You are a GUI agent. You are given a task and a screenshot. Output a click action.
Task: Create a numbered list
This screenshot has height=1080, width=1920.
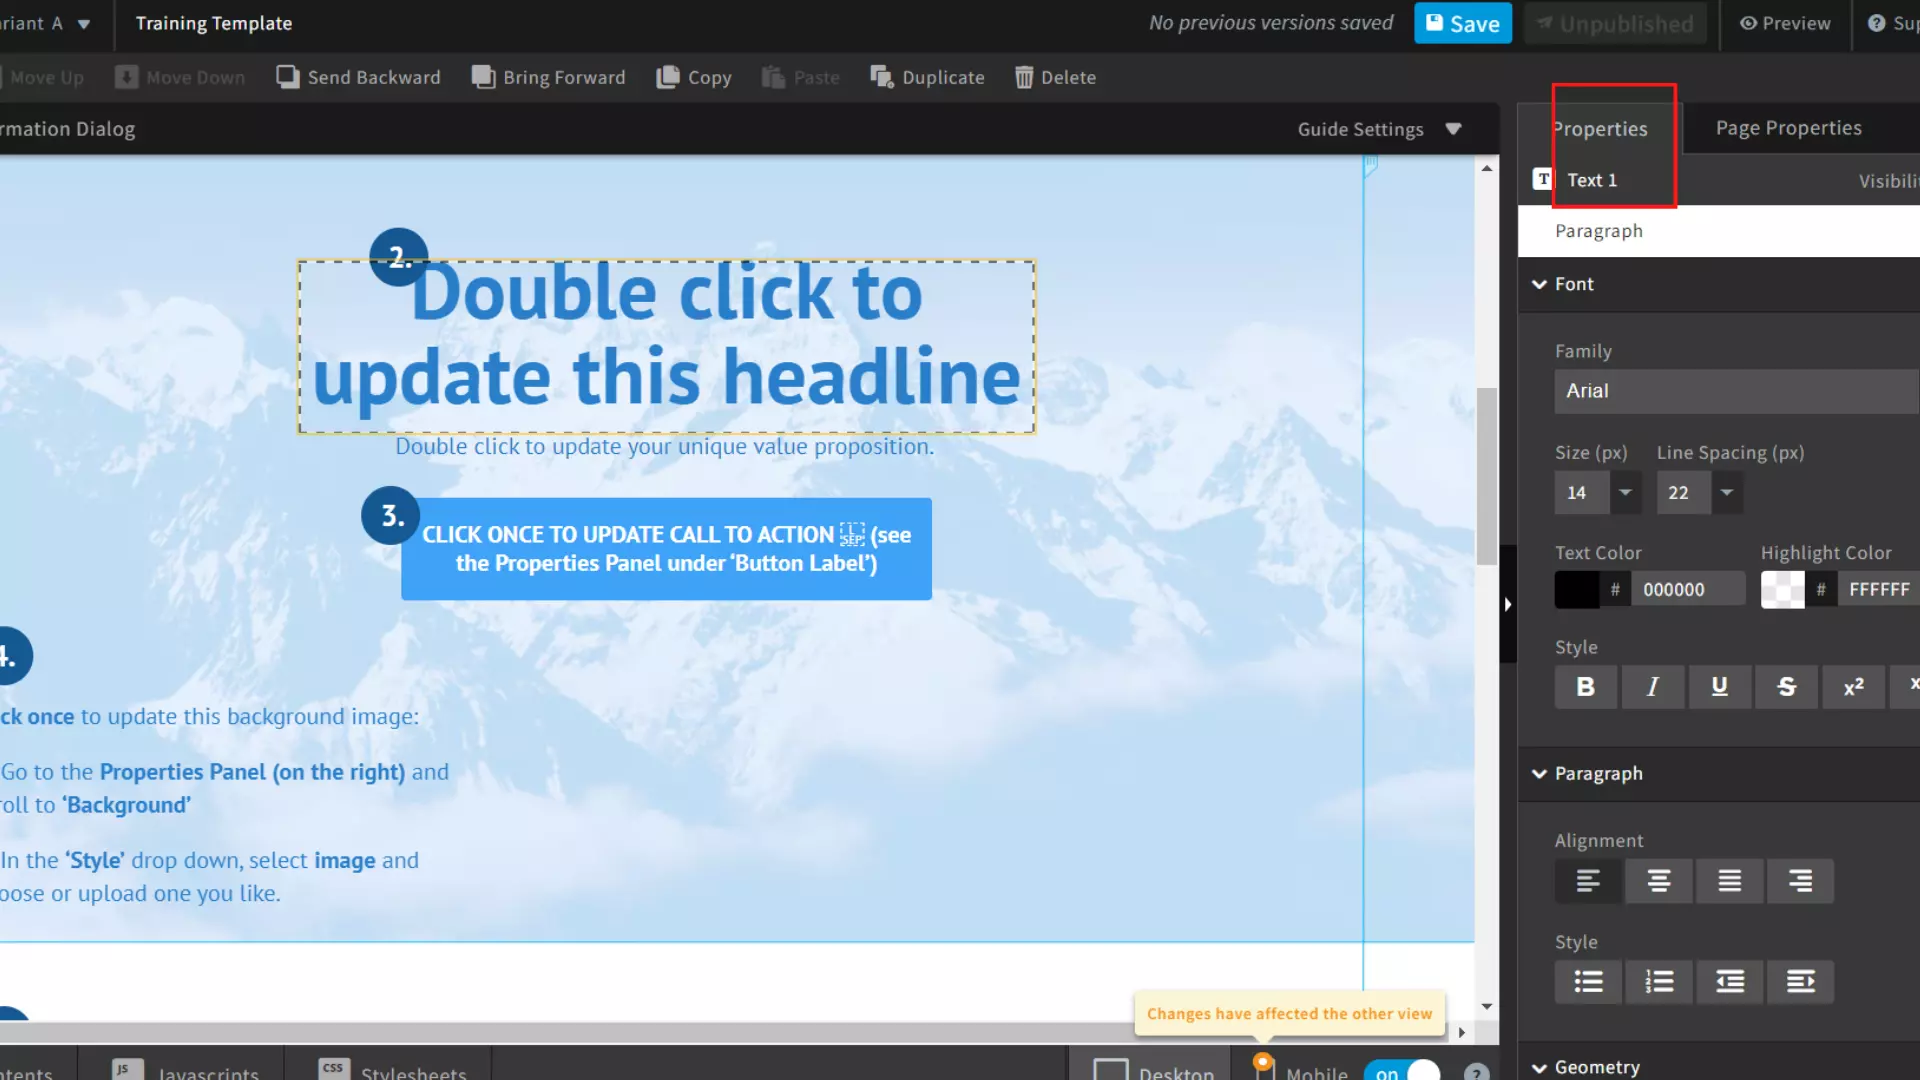coord(1659,981)
